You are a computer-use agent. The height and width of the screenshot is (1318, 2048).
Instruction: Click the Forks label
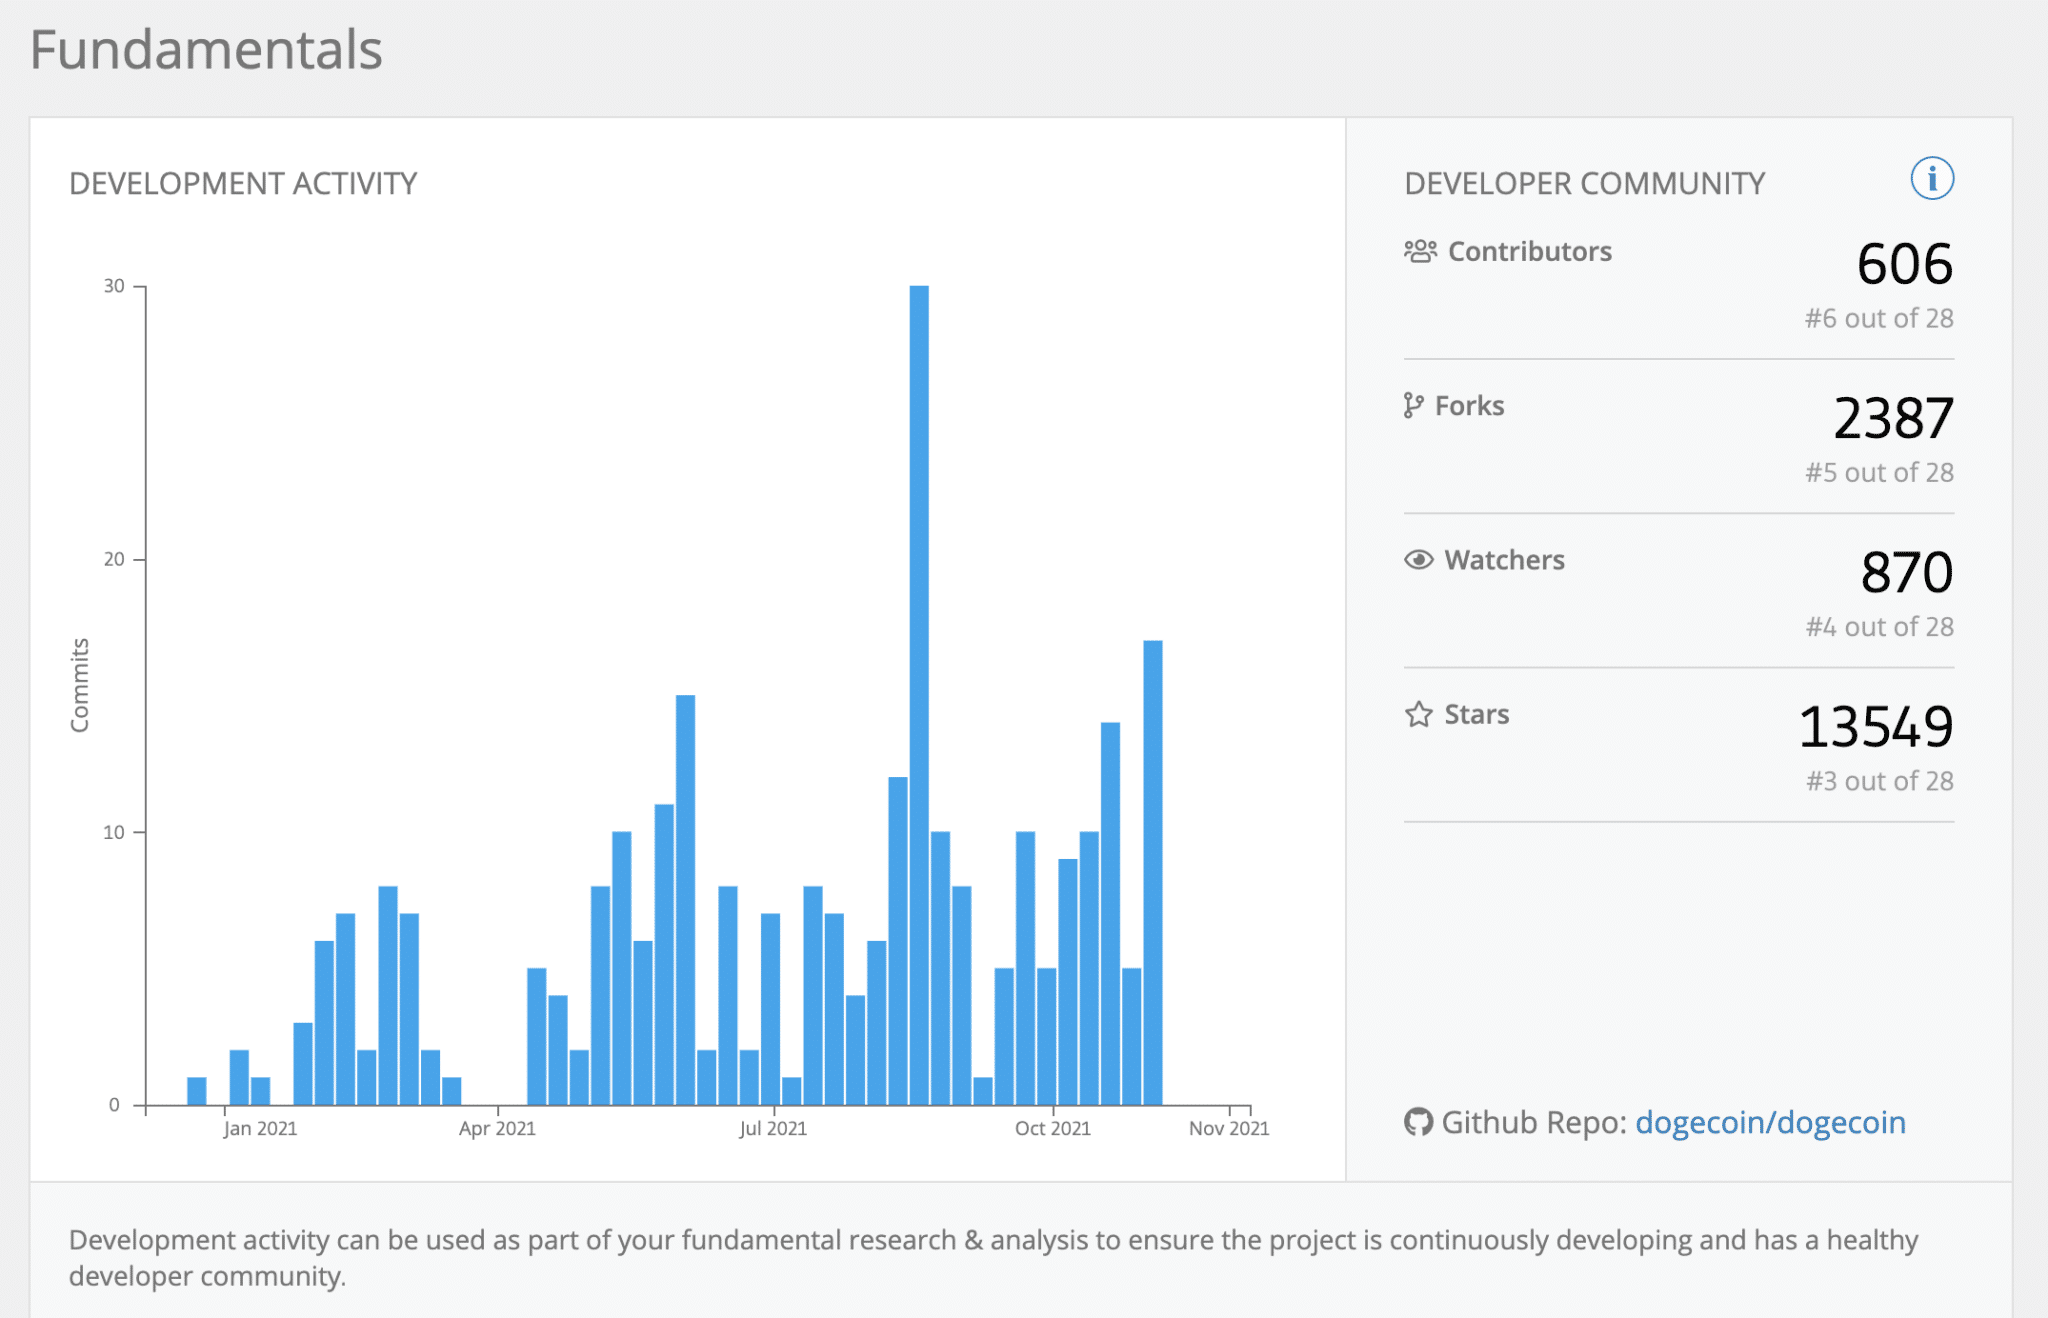point(1469,405)
